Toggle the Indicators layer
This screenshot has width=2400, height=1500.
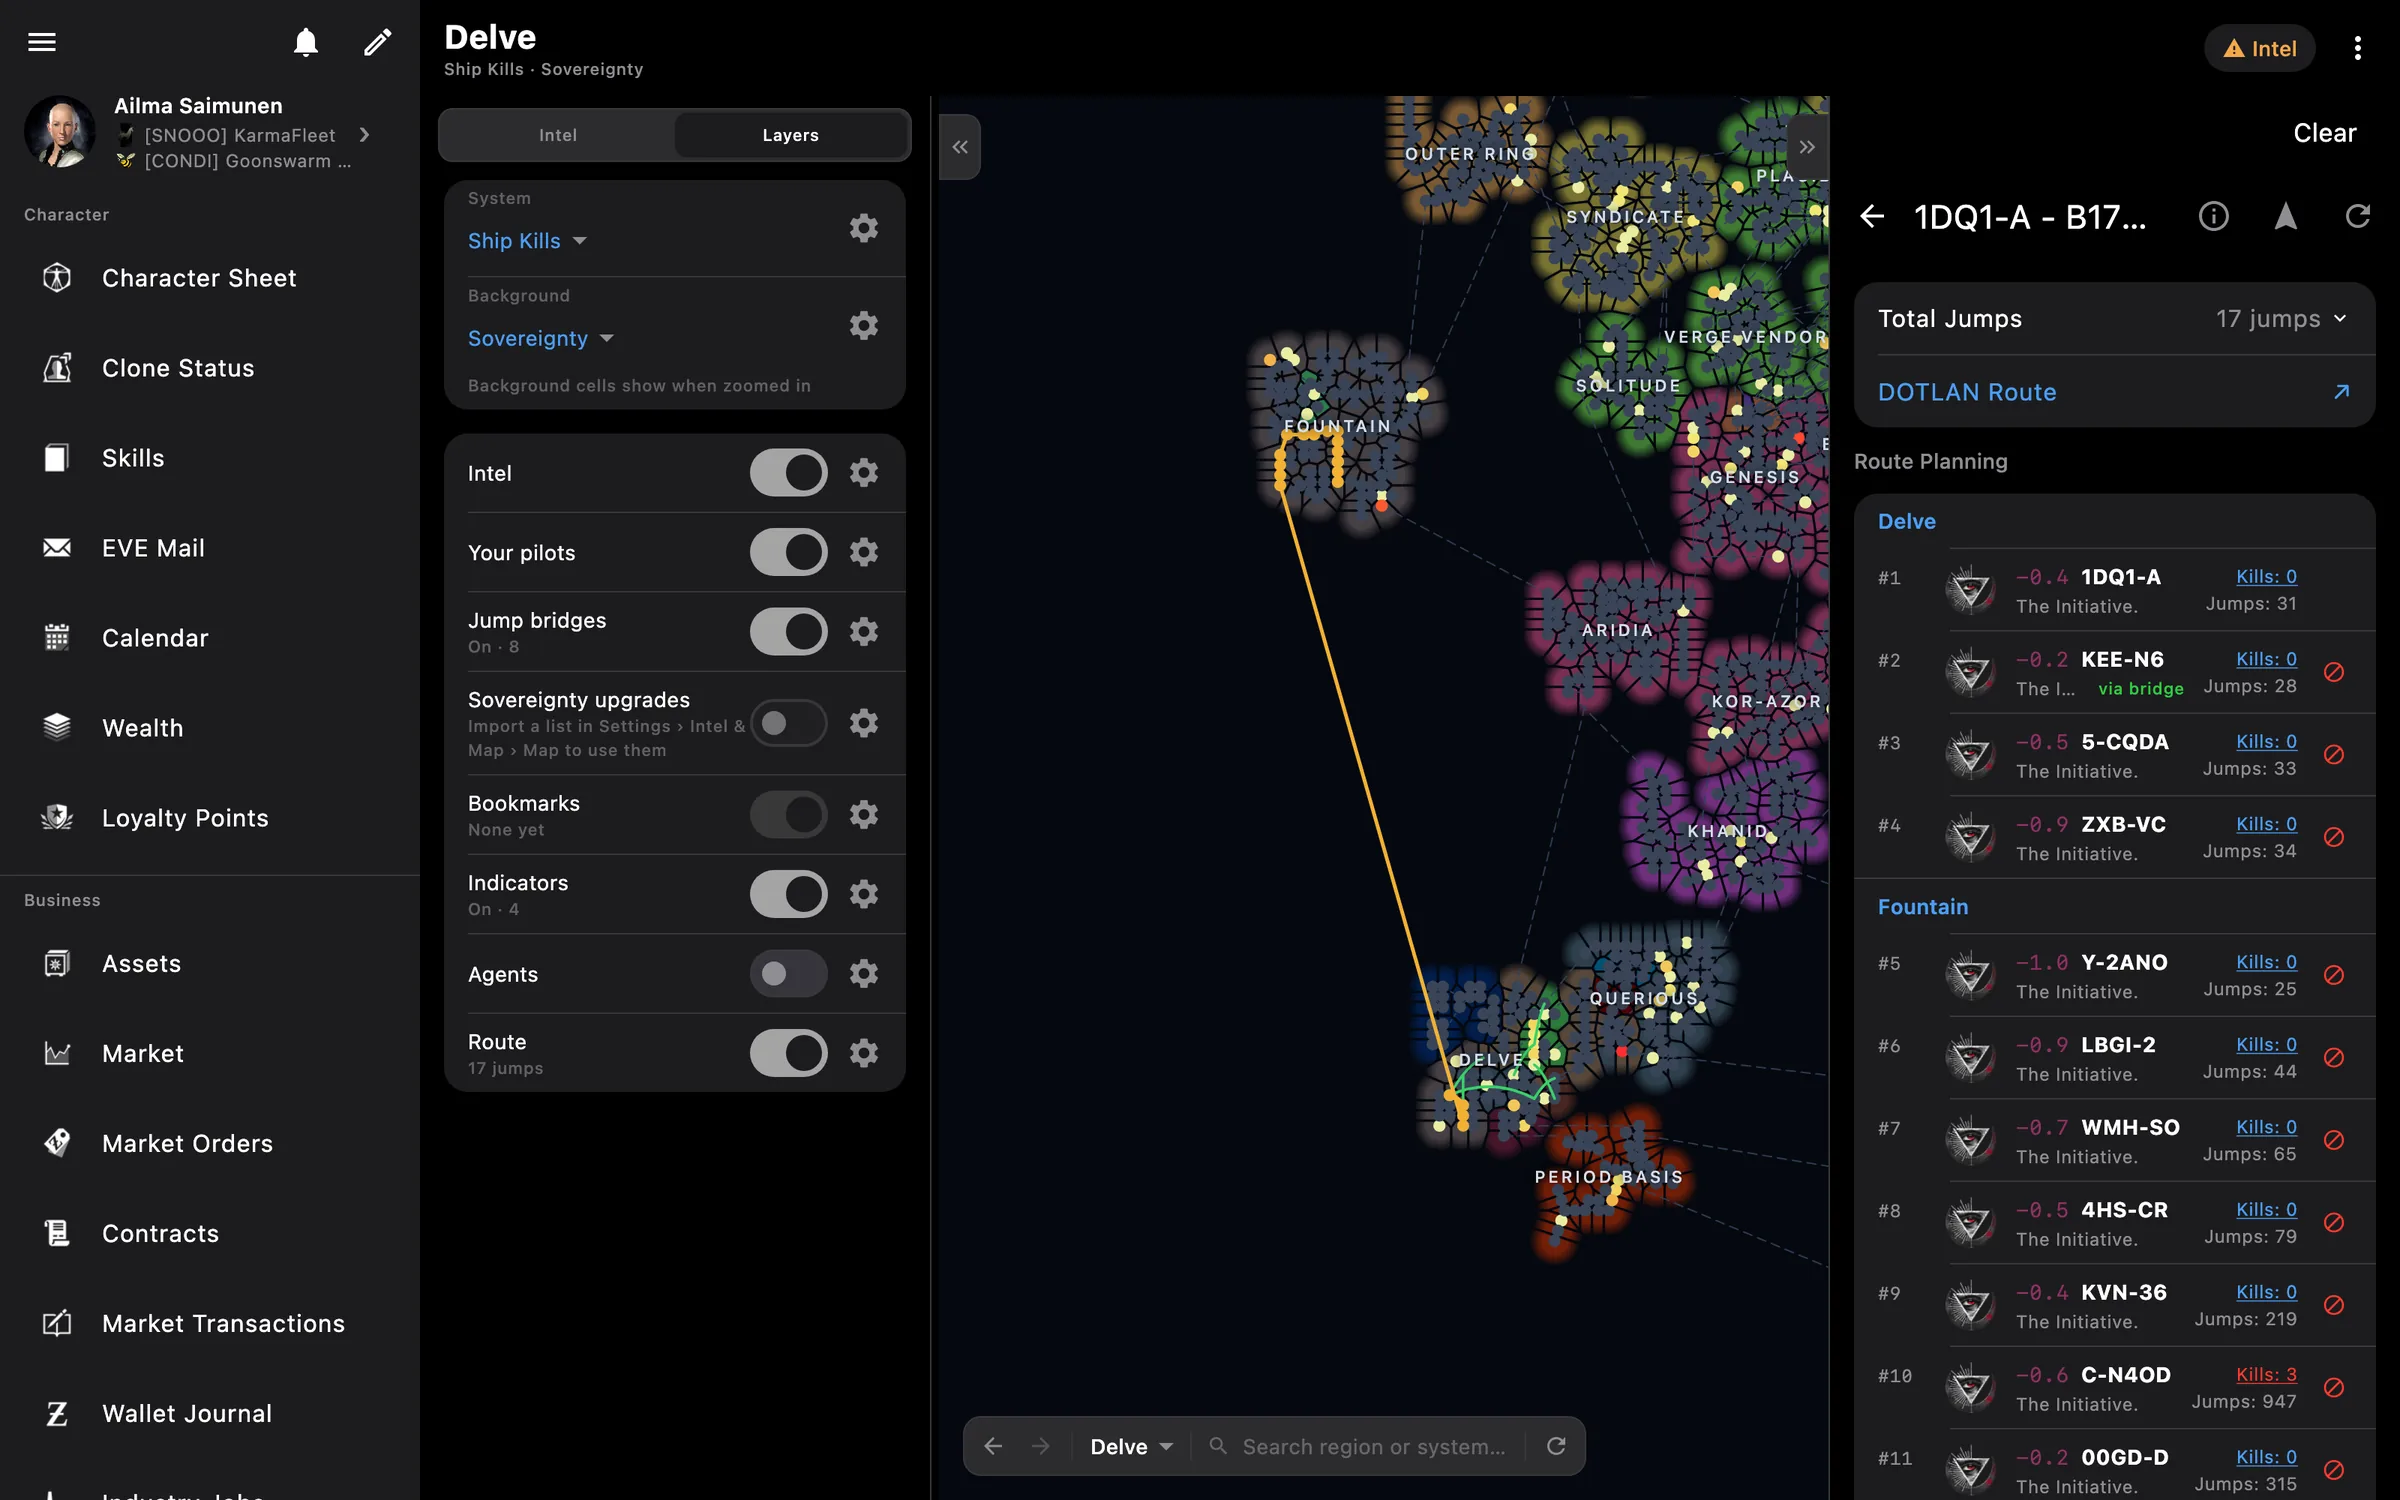789,894
